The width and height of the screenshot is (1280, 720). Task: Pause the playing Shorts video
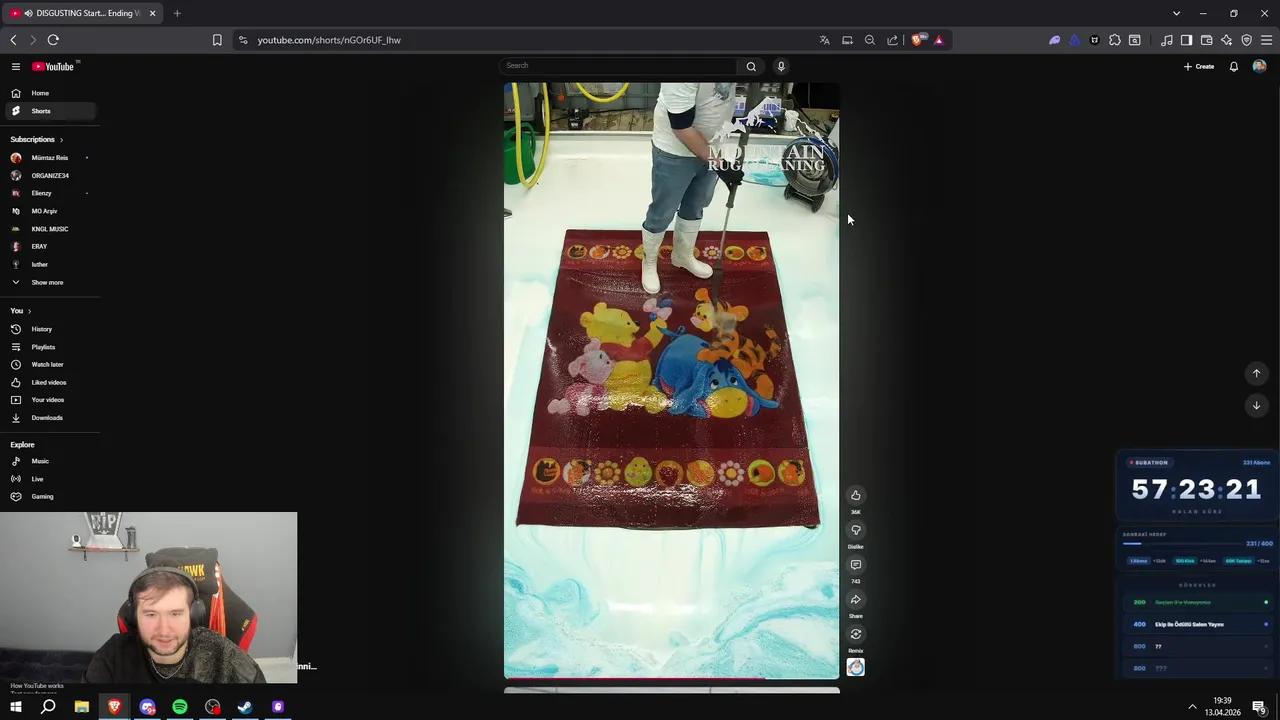tap(671, 380)
